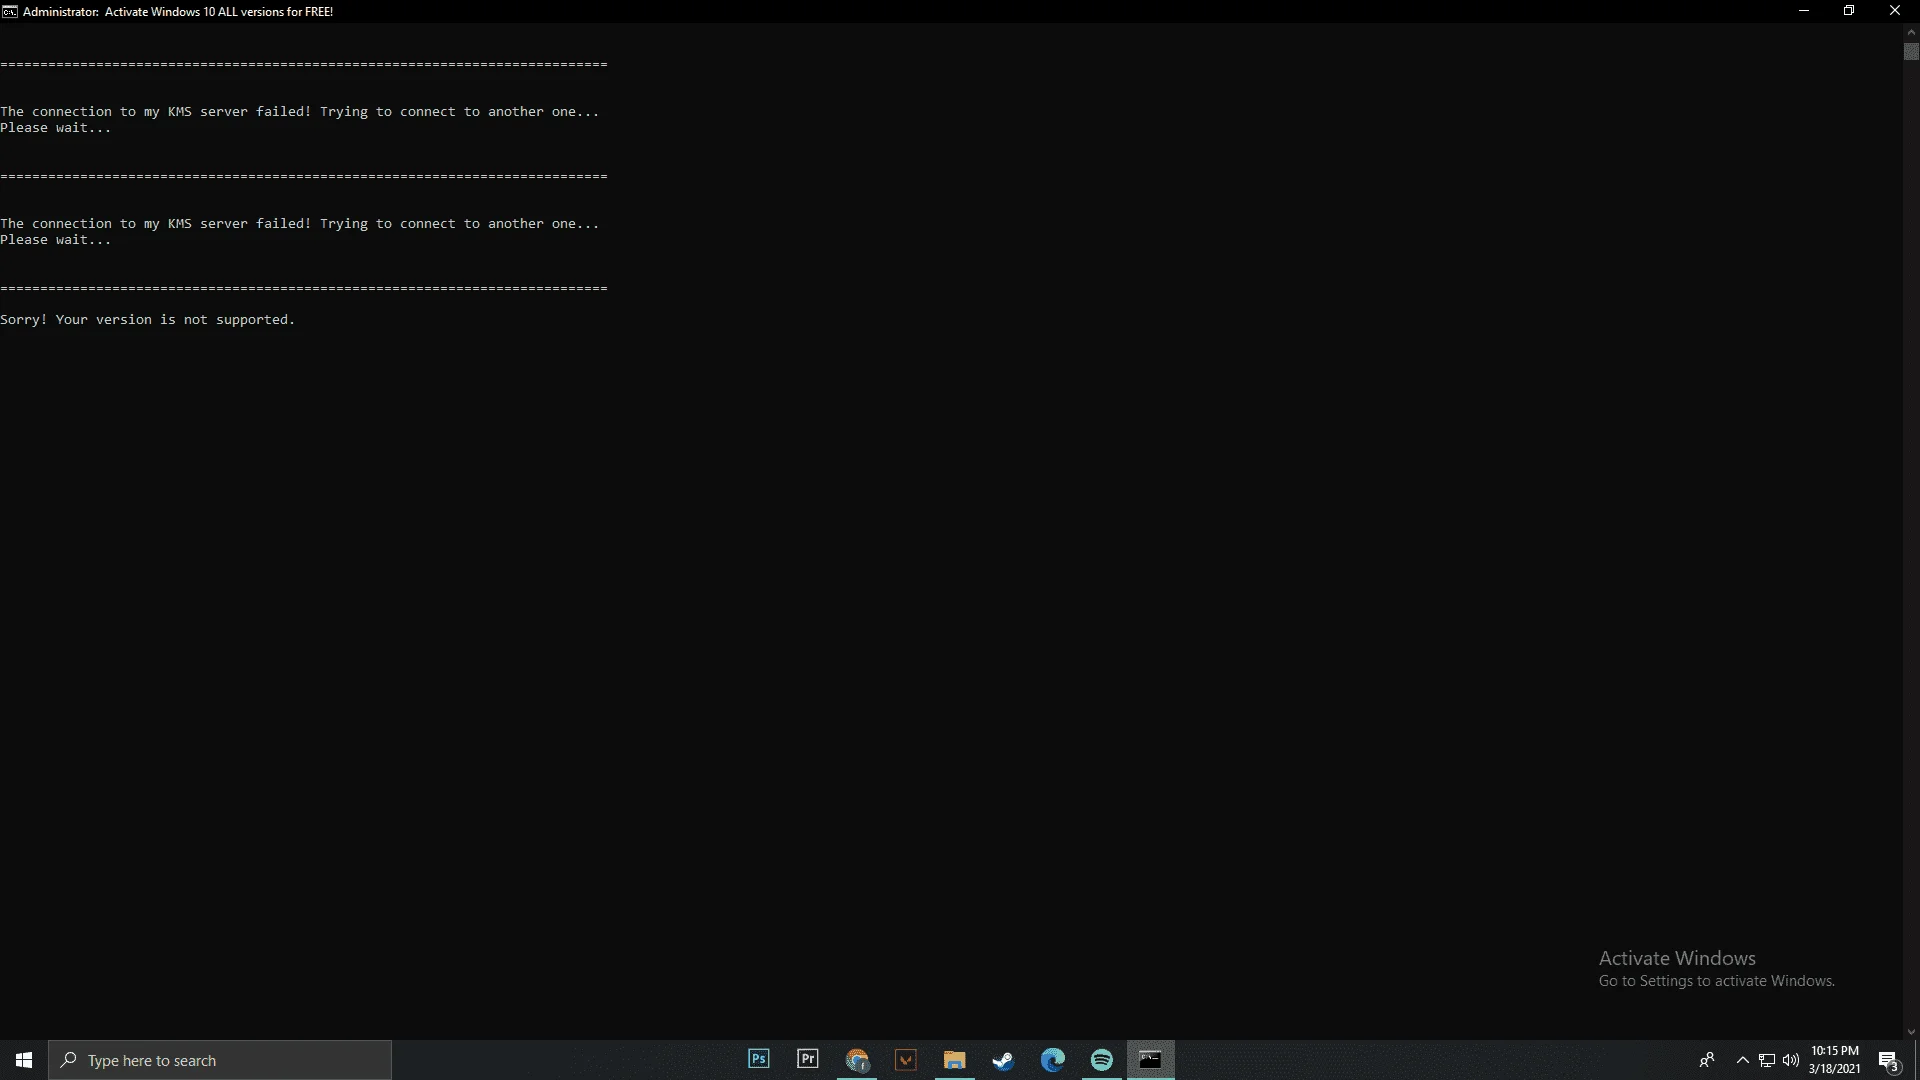
Task: Open the People tray icon
Action: pyautogui.click(x=1707, y=1060)
